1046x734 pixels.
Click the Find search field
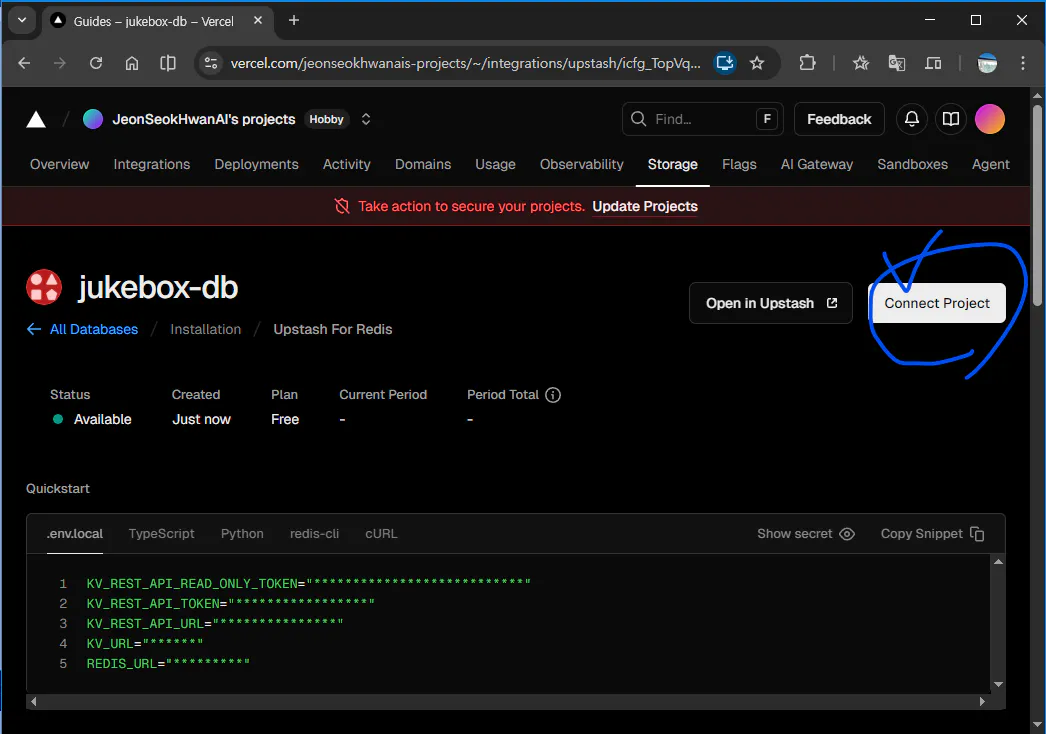click(x=702, y=119)
